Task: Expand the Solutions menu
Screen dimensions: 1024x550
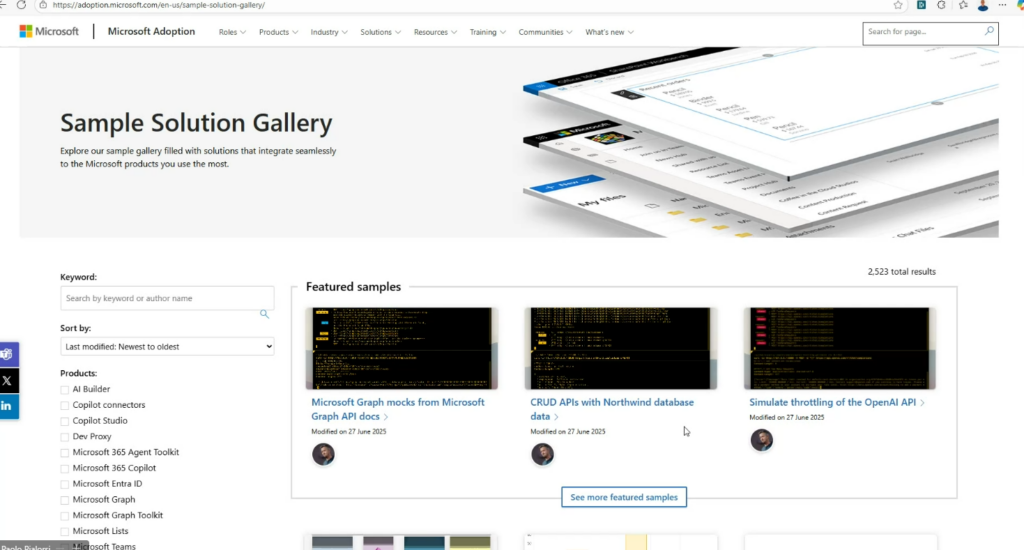Action: (380, 32)
